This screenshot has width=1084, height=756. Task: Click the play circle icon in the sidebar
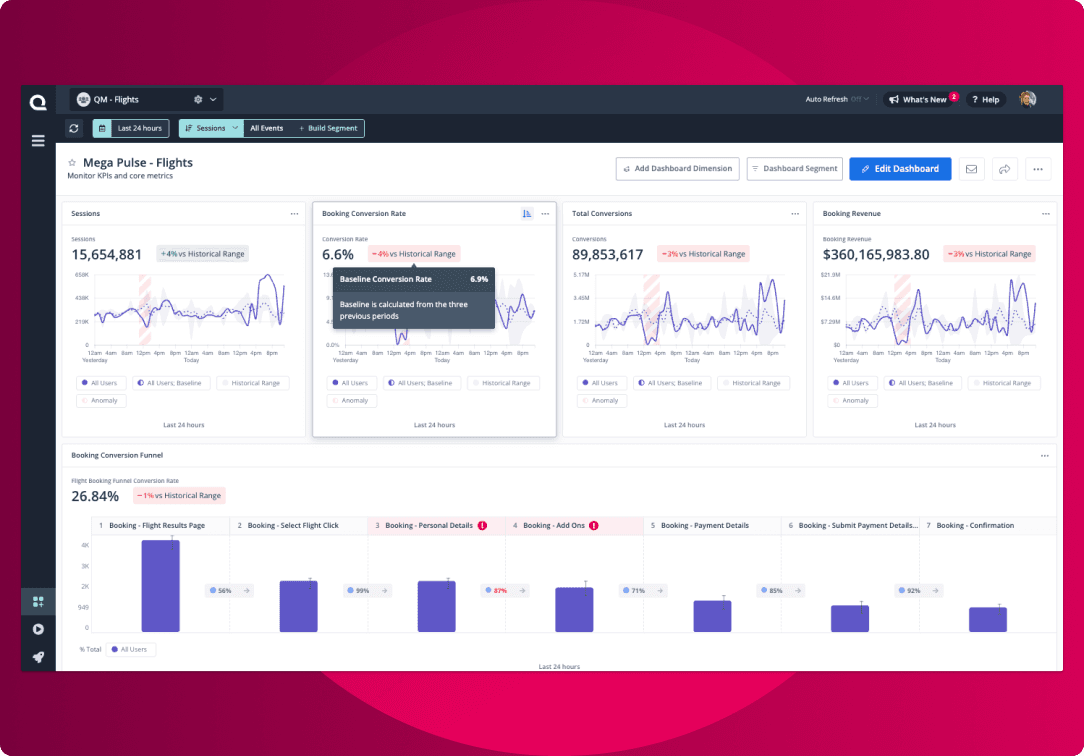coord(38,629)
